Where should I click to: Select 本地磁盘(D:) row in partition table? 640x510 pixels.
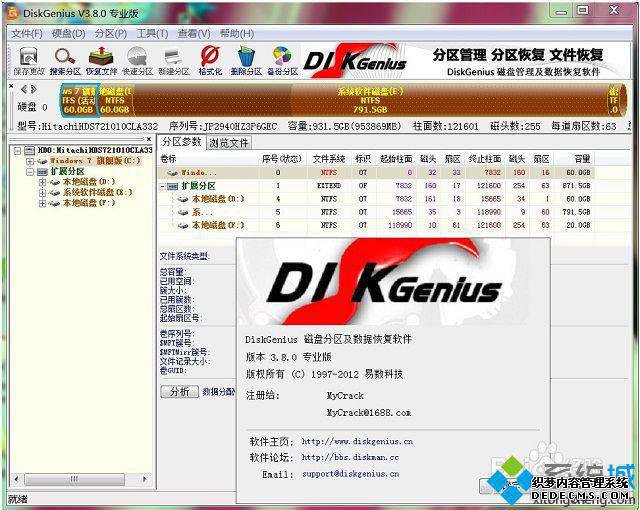pos(376,199)
